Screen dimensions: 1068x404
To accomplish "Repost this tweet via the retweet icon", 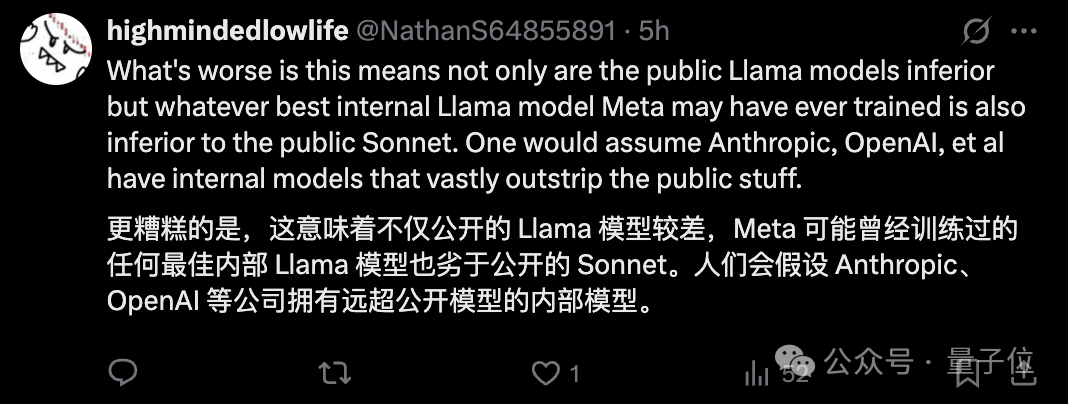I will [x=333, y=373].
